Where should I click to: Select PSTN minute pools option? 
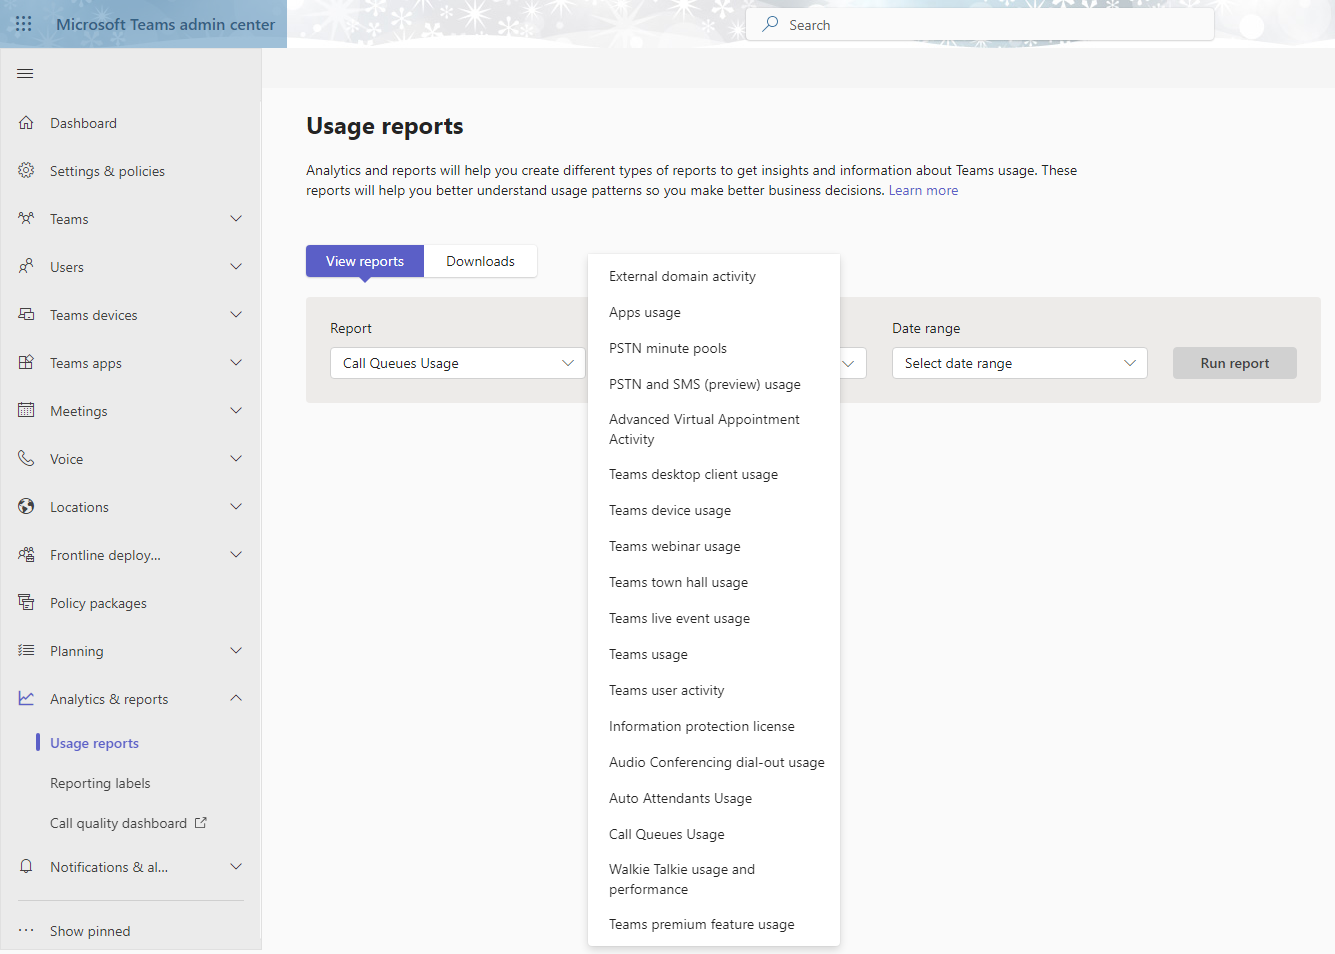[714, 348]
